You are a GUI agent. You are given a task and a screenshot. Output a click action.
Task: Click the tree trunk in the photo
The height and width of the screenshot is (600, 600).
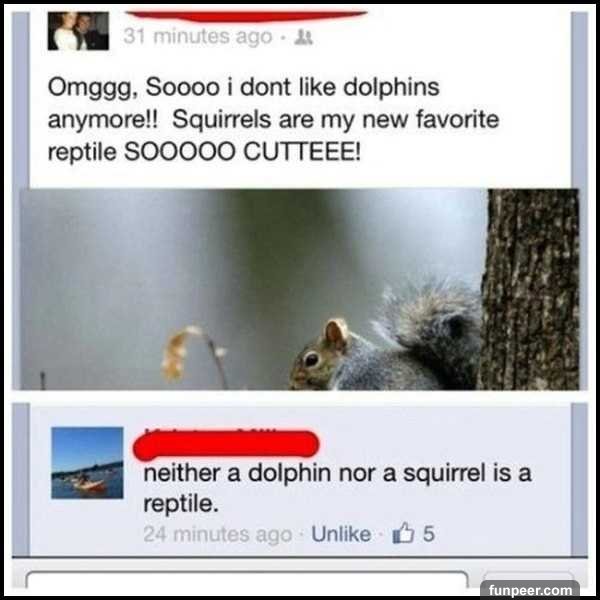530,289
